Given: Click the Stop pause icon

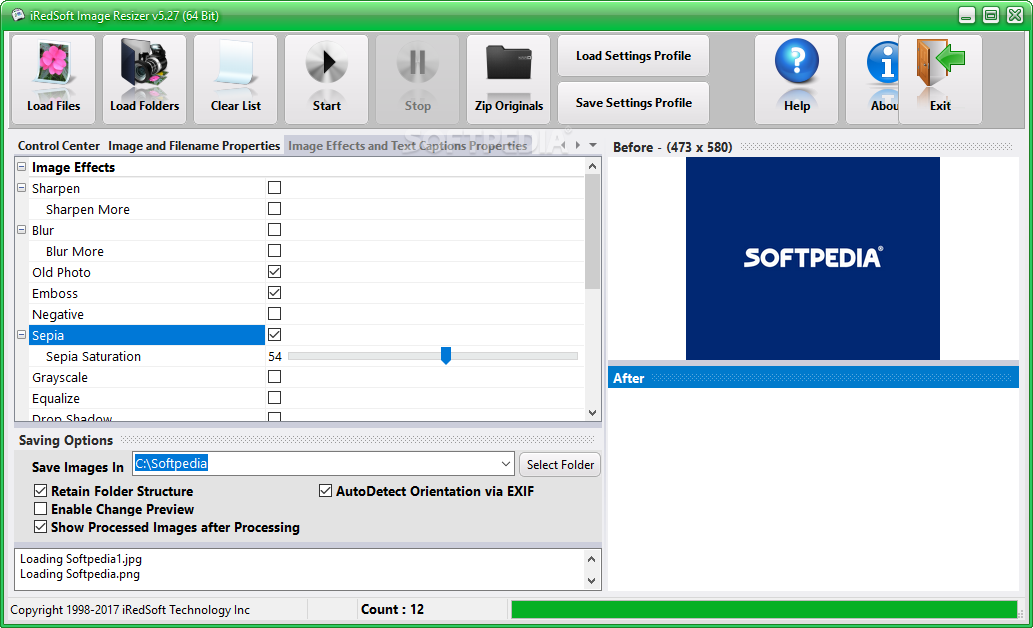Looking at the screenshot, I should 417,64.
